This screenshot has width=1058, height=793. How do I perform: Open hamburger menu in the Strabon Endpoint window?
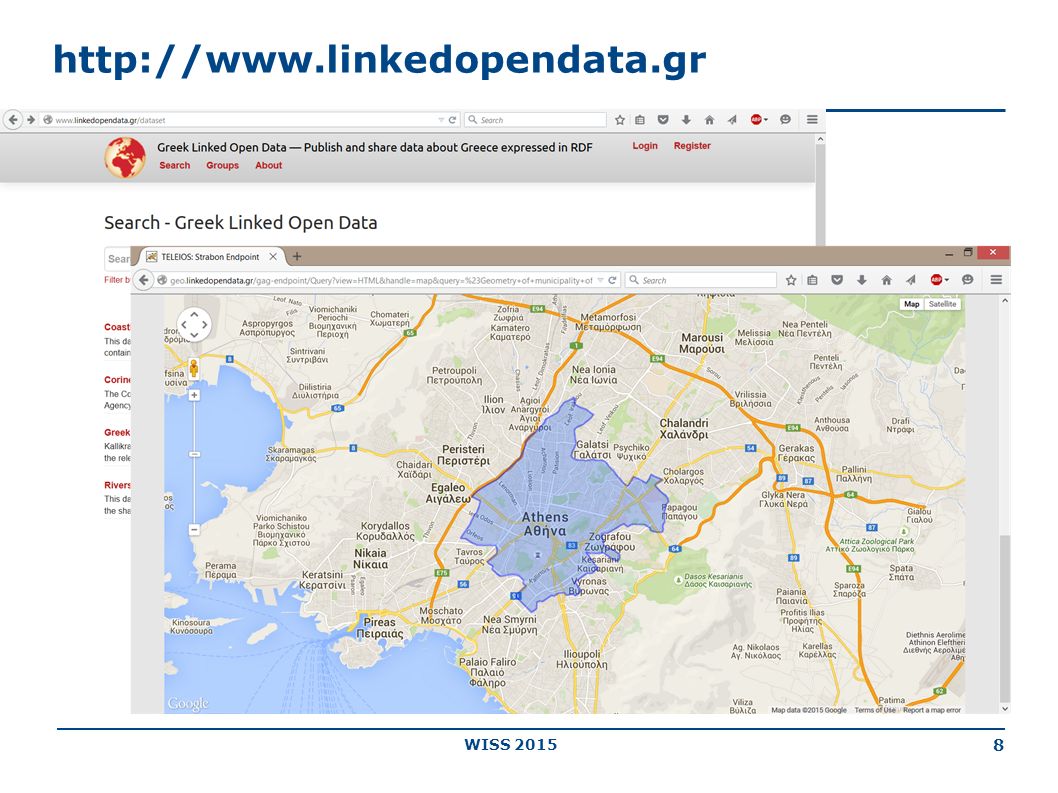(x=996, y=280)
